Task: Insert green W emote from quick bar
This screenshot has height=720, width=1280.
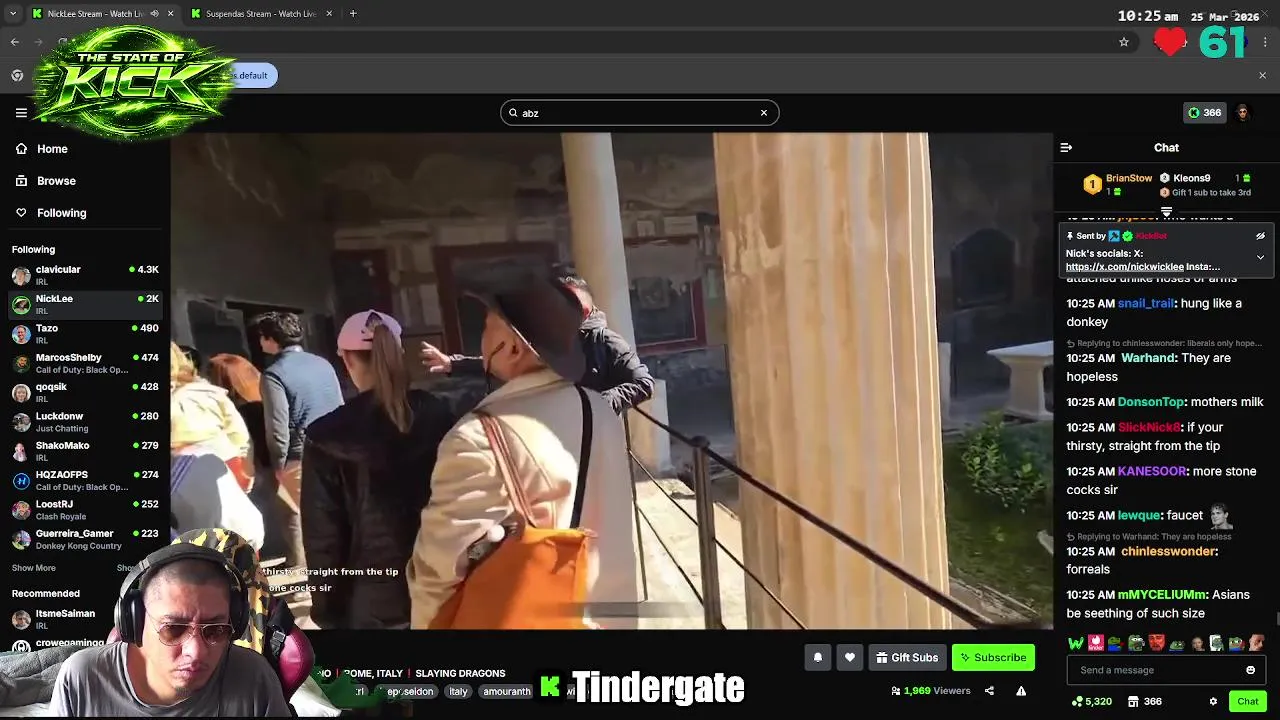Action: tap(1076, 643)
